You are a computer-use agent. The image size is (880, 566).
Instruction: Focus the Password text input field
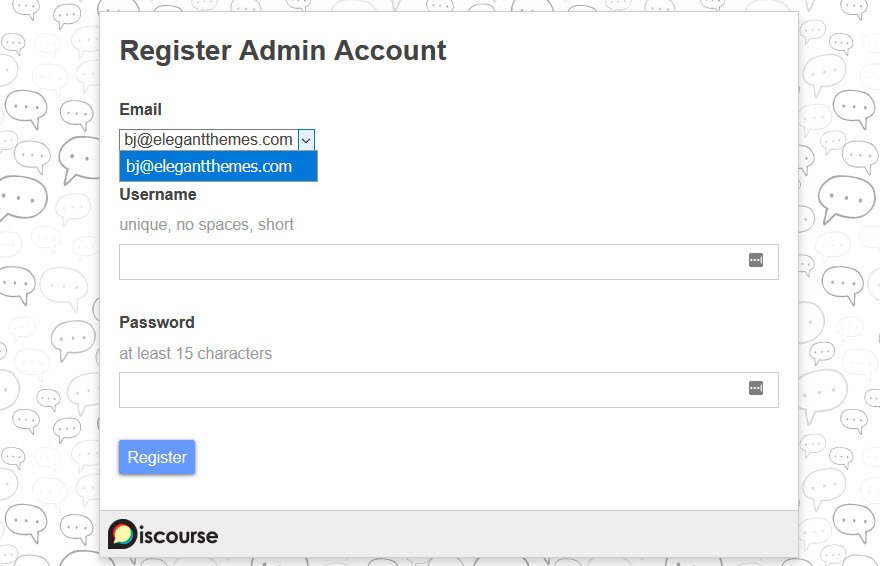[x=448, y=390]
